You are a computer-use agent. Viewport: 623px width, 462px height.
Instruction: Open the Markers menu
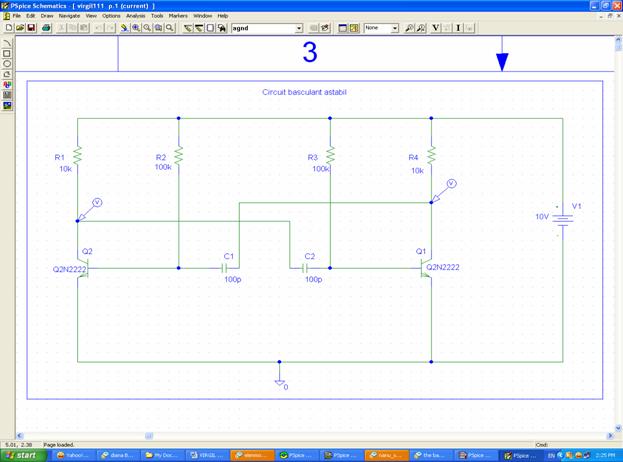[x=178, y=16]
